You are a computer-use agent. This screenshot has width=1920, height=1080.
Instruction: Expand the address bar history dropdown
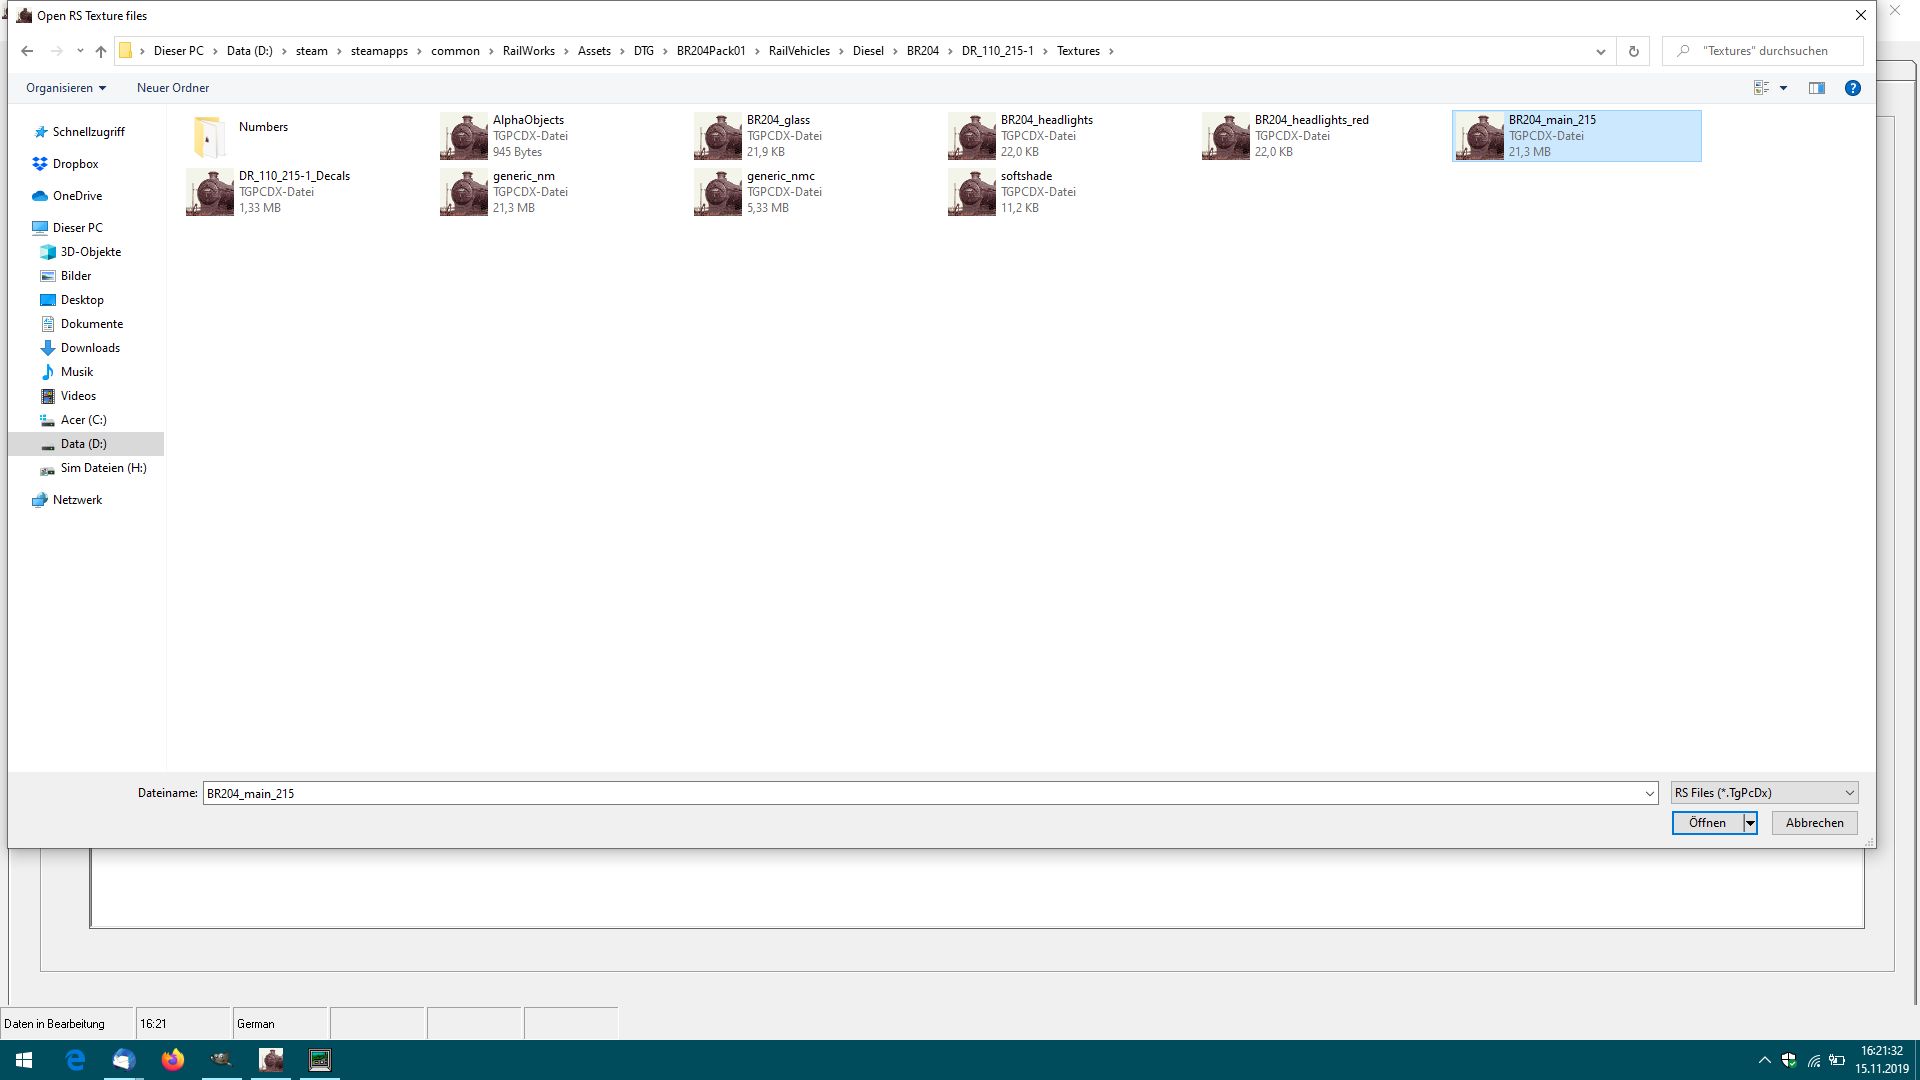[1600, 51]
